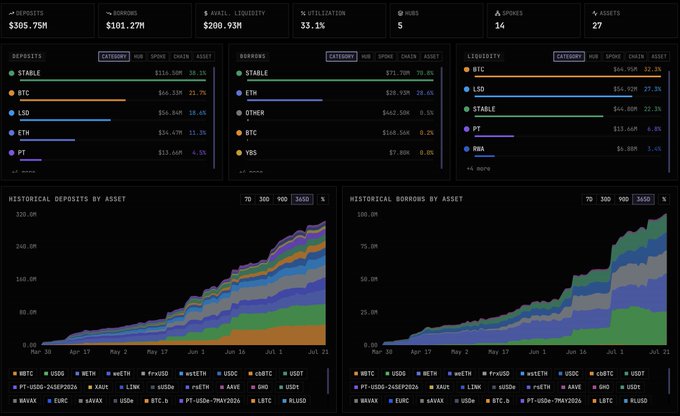Expand '+4 more' rows in Liquidity panel
Screen dimensions: 680x416
tap(478, 169)
